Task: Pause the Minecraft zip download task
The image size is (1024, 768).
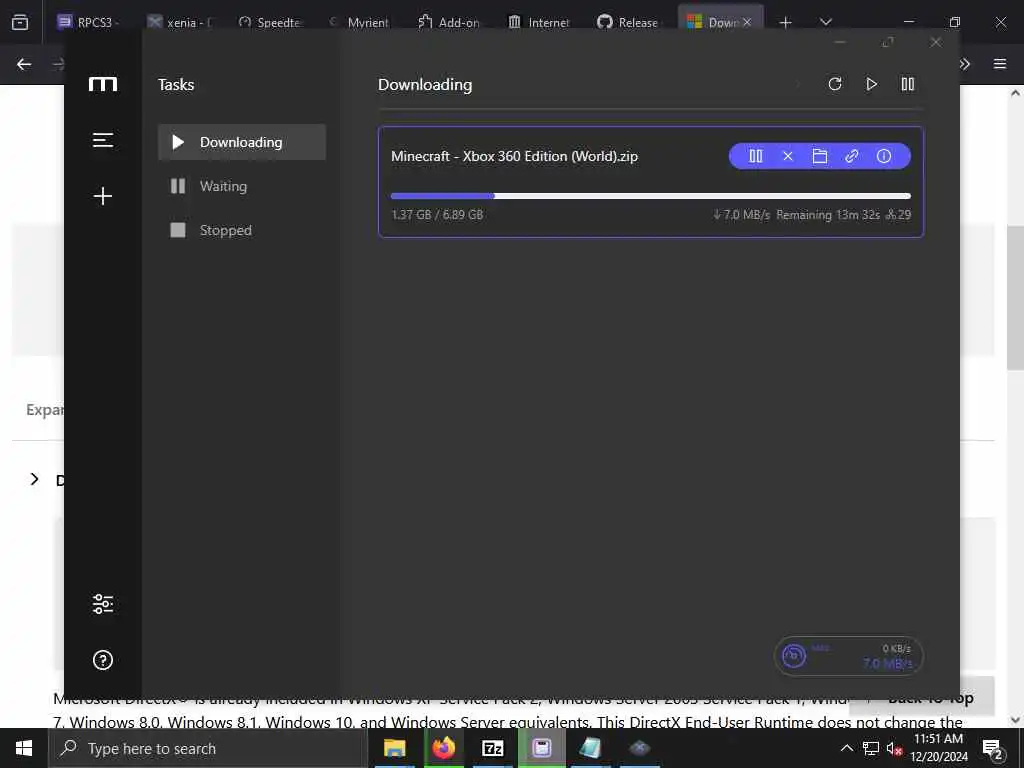Action: click(x=756, y=156)
